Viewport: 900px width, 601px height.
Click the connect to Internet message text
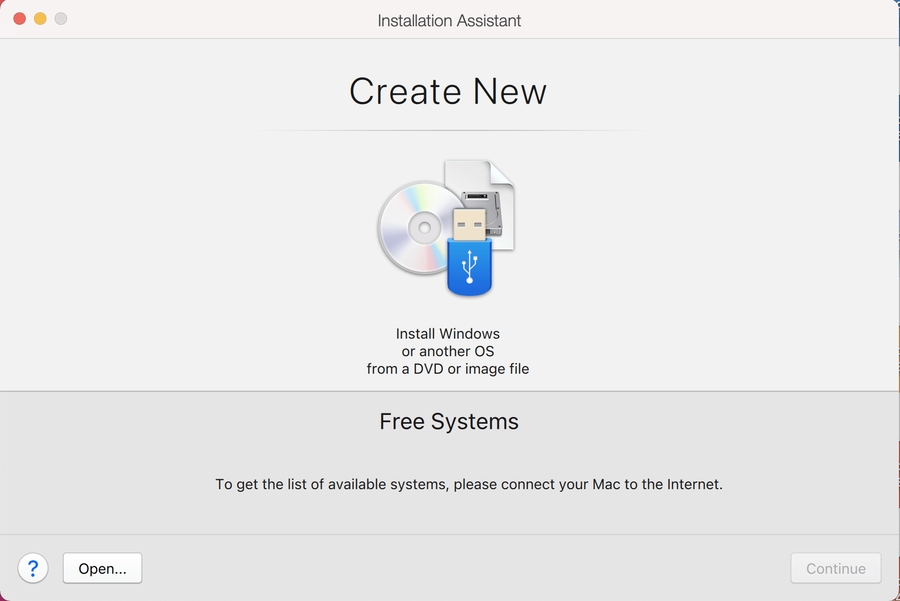pyautogui.click(x=469, y=484)
